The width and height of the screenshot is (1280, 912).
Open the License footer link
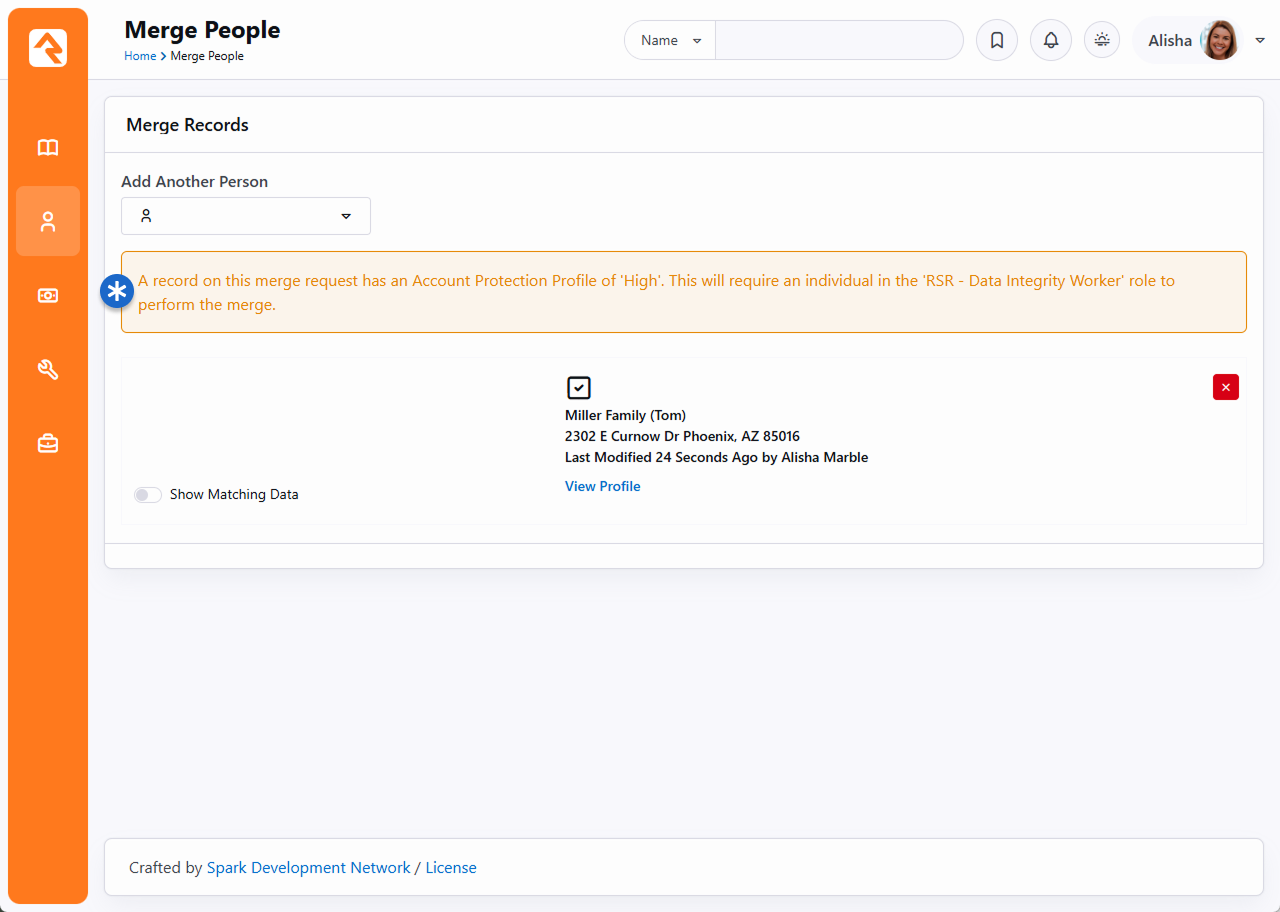[x=451, y=868]
